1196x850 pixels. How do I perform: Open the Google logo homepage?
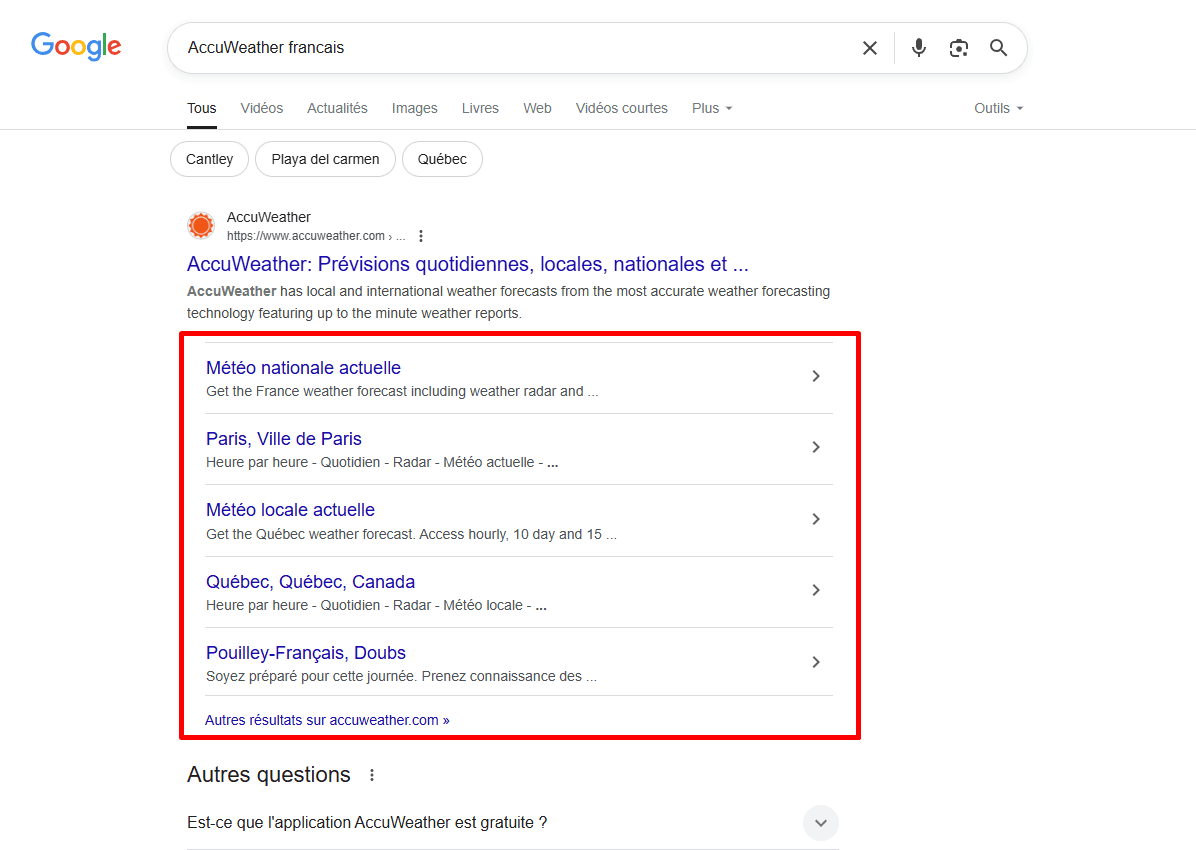[x=76, y=46]
